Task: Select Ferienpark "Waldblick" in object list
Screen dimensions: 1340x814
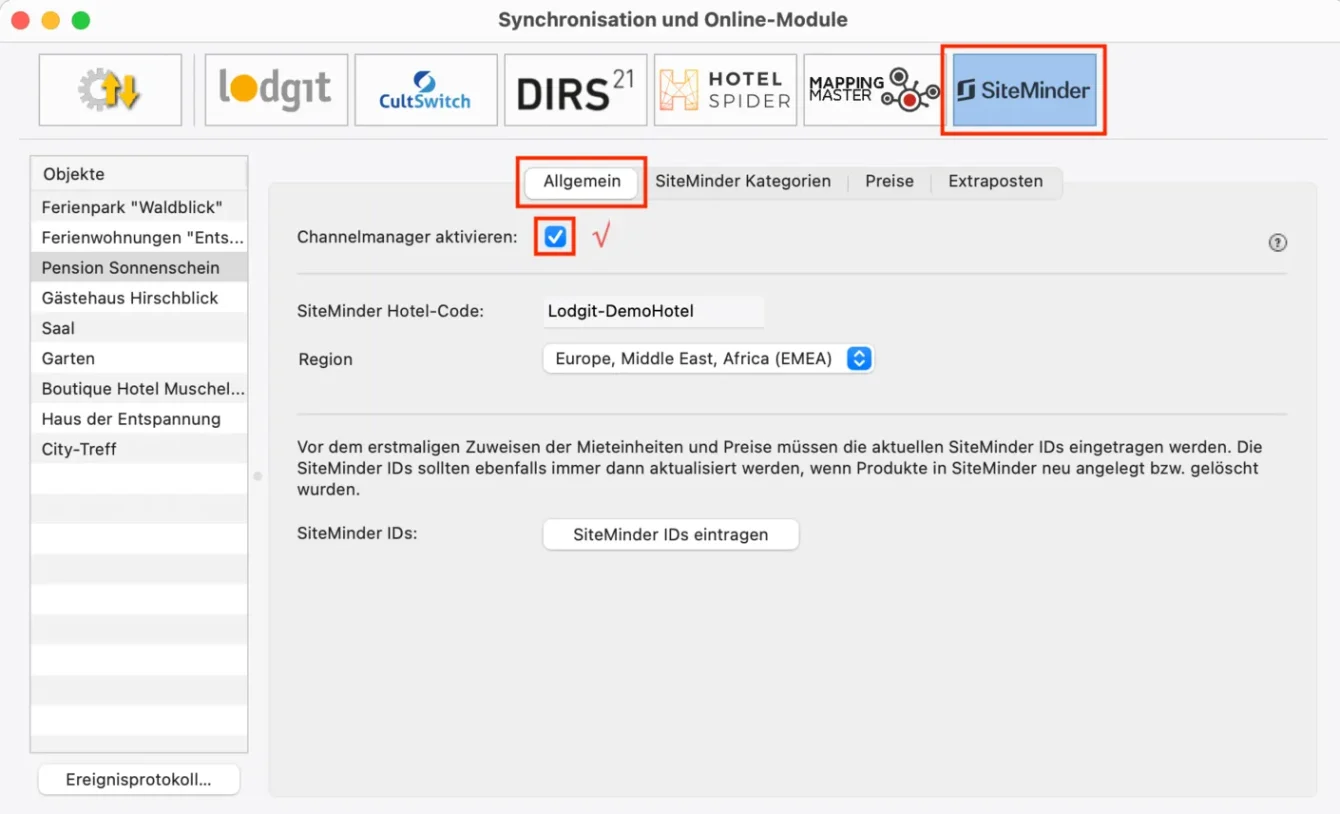Action: coord(139,208)
